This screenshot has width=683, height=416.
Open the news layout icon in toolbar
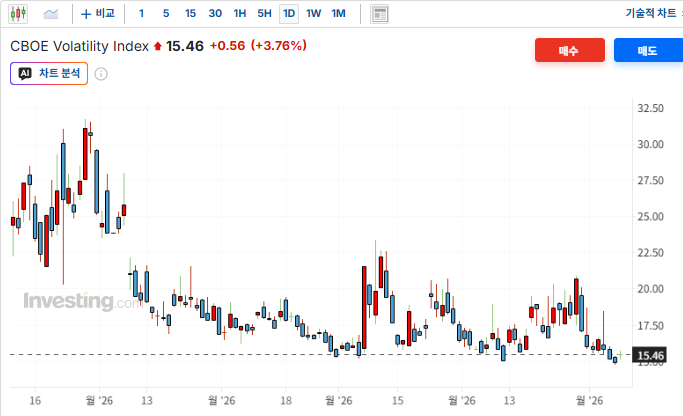(x=379, y=14)
